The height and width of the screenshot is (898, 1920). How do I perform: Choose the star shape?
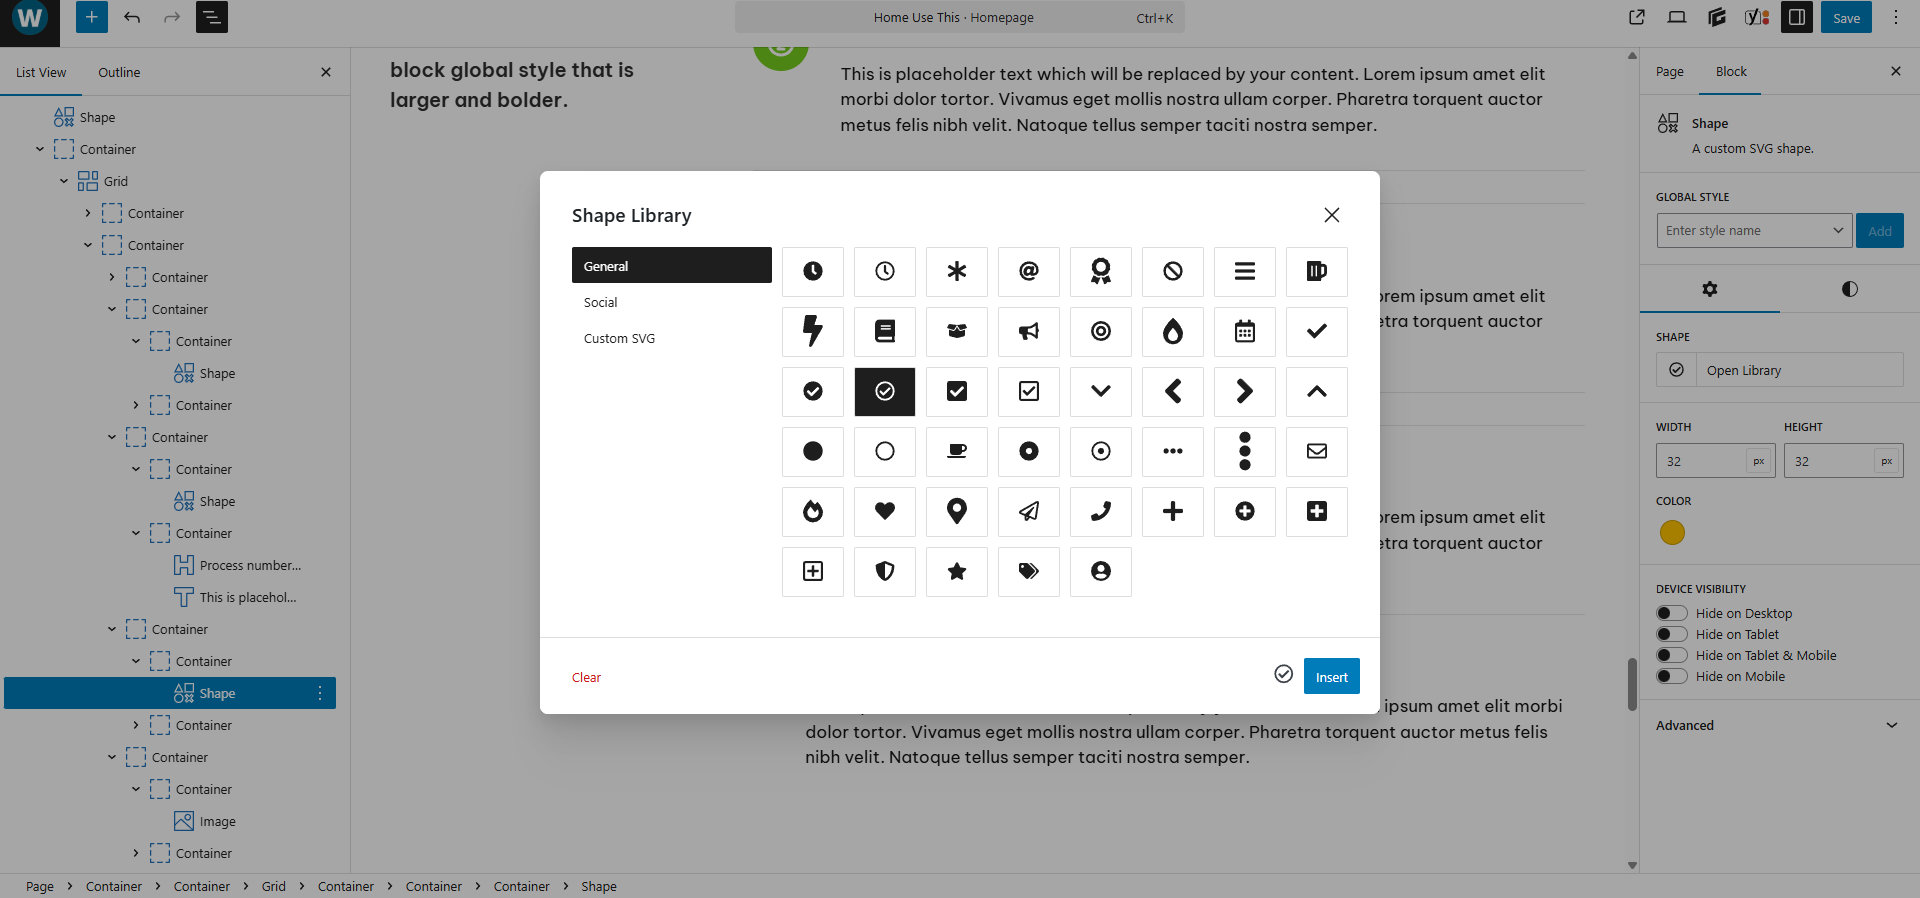click(956, 571)
